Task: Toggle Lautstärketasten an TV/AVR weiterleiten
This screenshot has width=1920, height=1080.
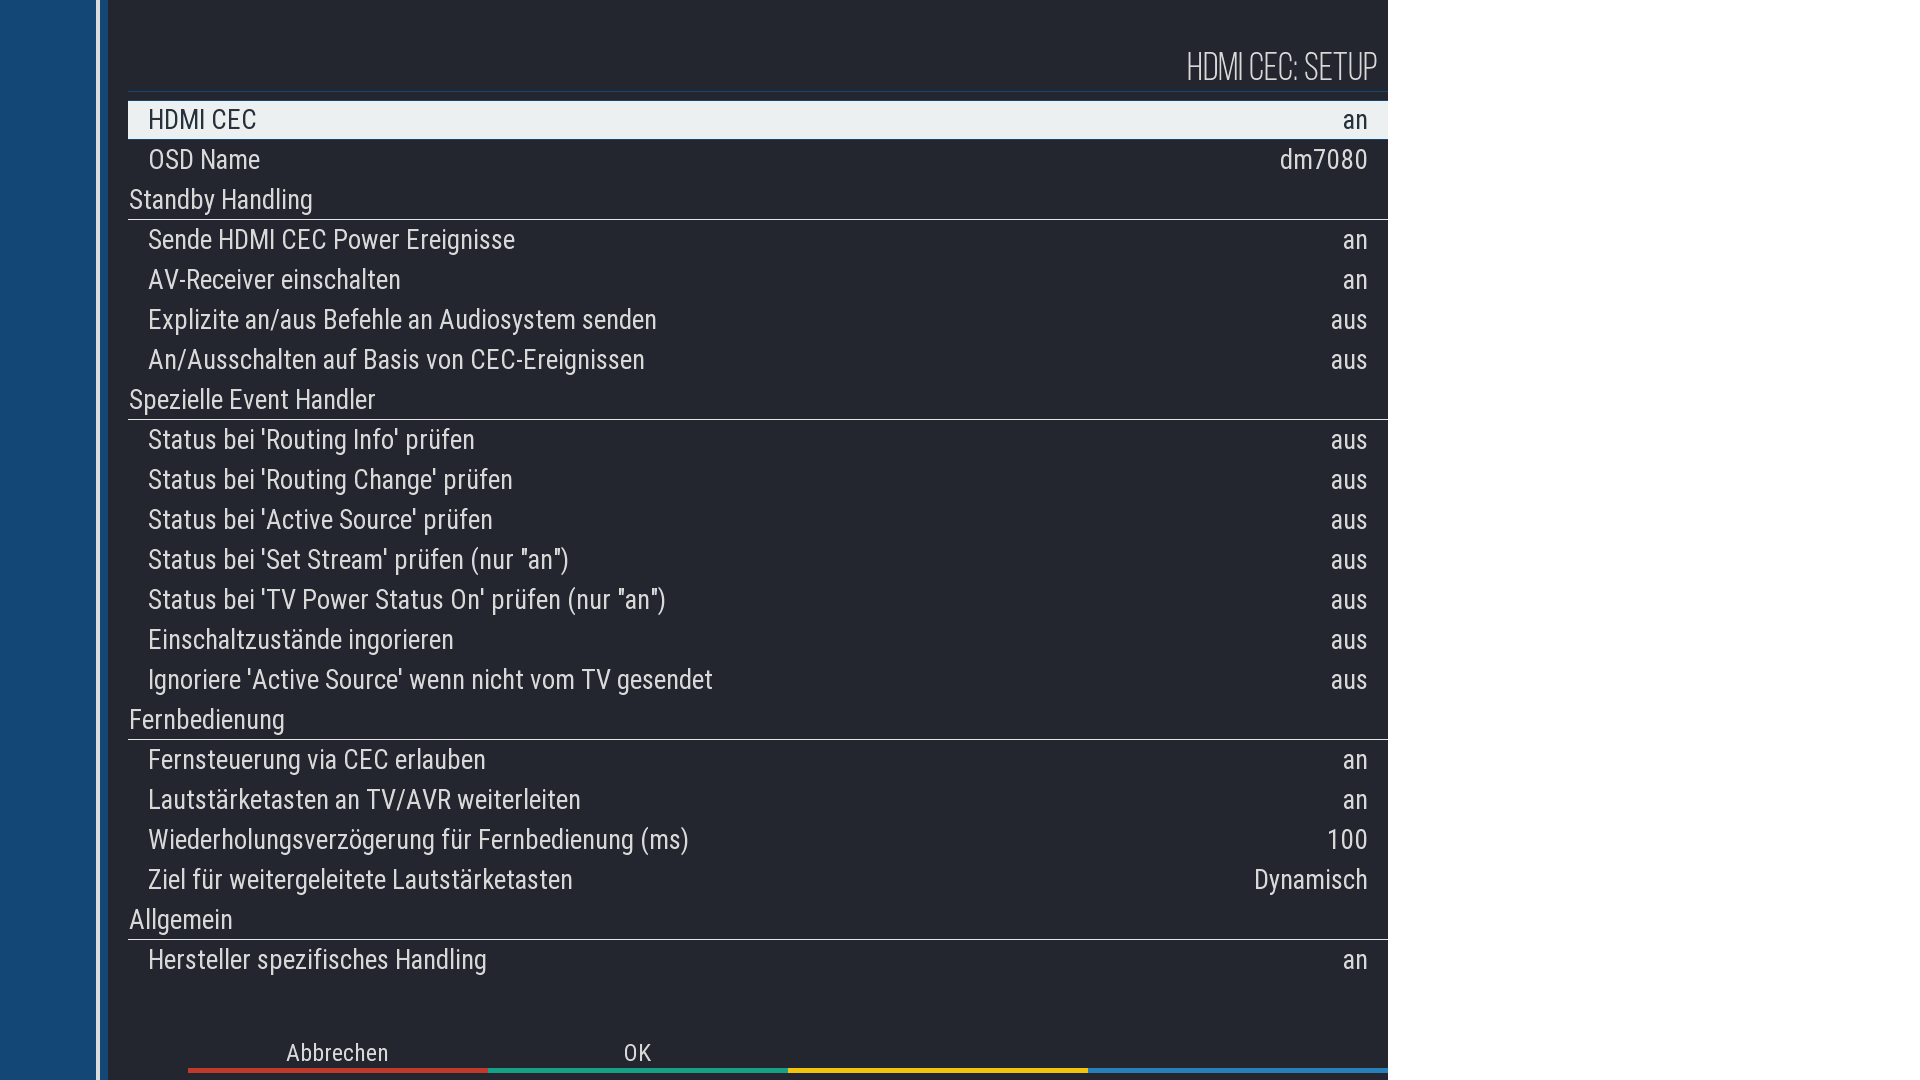Action: click(757, 800)
